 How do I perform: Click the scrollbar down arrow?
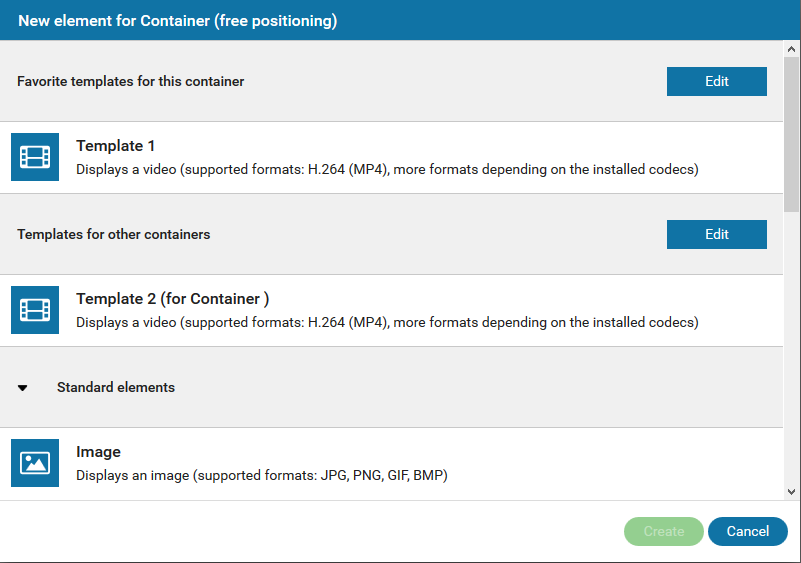[x=791, y=491]
